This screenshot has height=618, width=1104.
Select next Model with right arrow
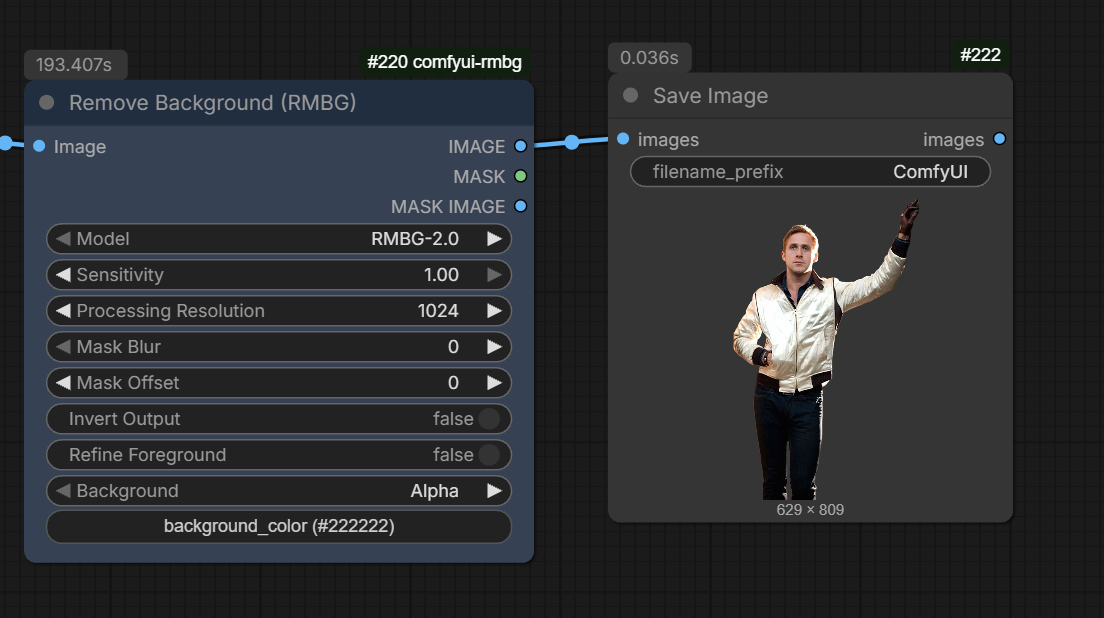[494, 239]
